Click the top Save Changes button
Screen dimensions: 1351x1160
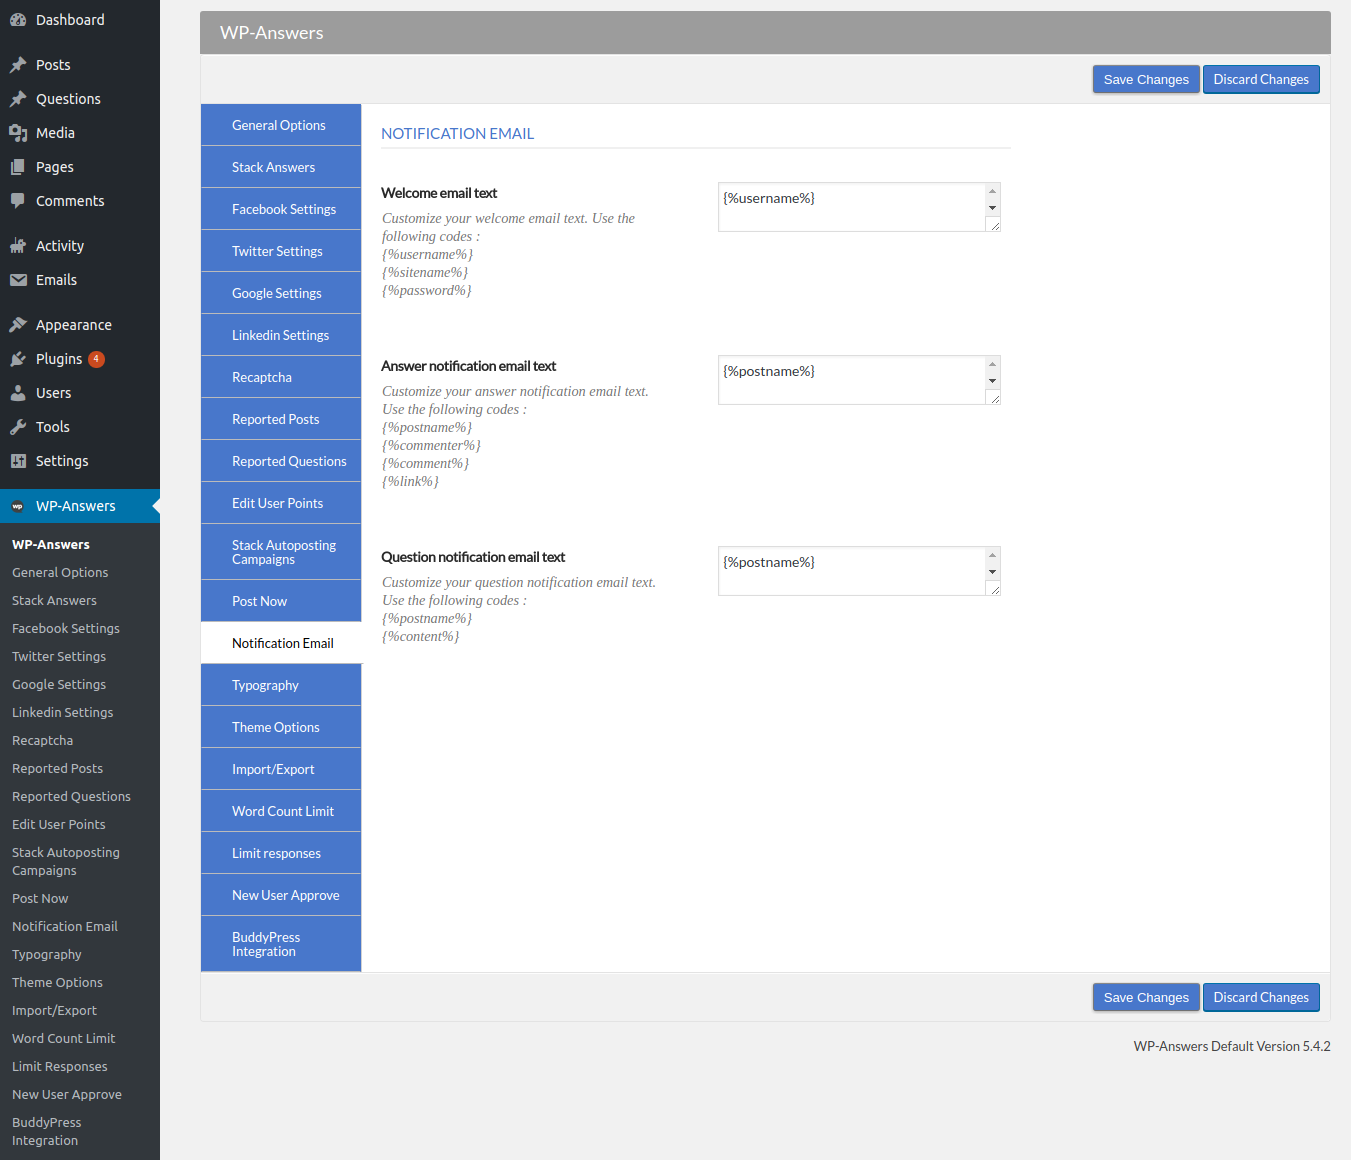point(1146,80)
